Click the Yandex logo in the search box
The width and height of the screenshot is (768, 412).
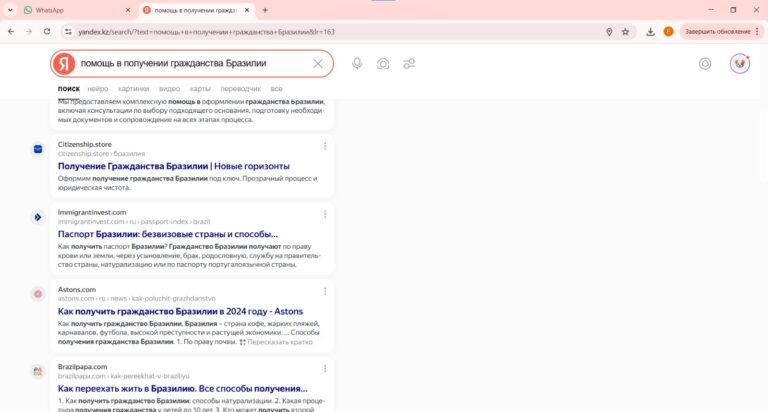tap(64, 64)
